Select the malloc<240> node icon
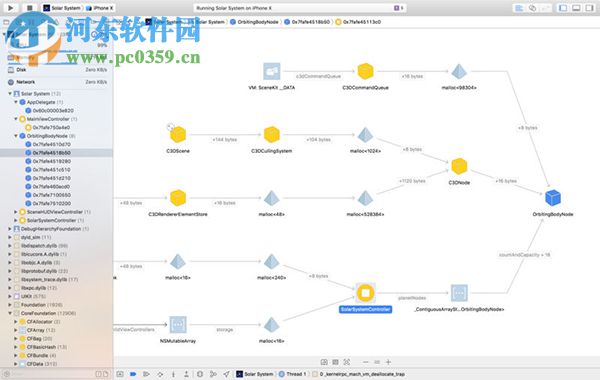600x380 pixels. [x=272, y=261]
